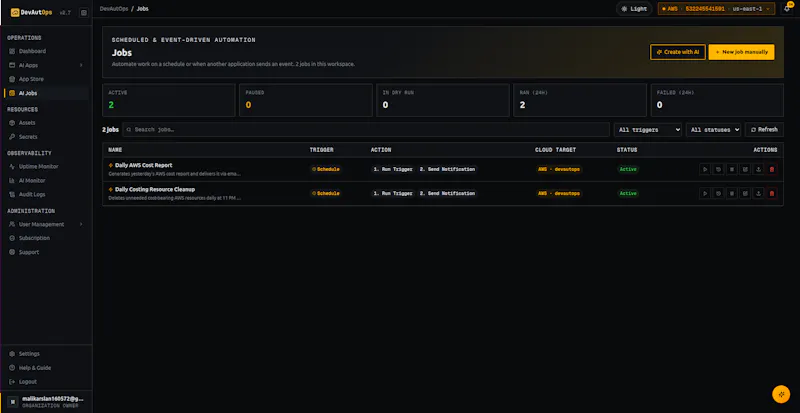
Task: Click the user email at sidebar bottom
Action: [x=53, y=399]
